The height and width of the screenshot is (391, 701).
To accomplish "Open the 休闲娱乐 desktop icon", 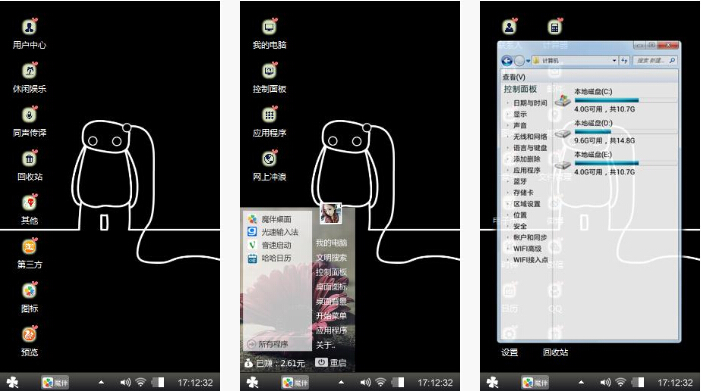I will 30,71.
